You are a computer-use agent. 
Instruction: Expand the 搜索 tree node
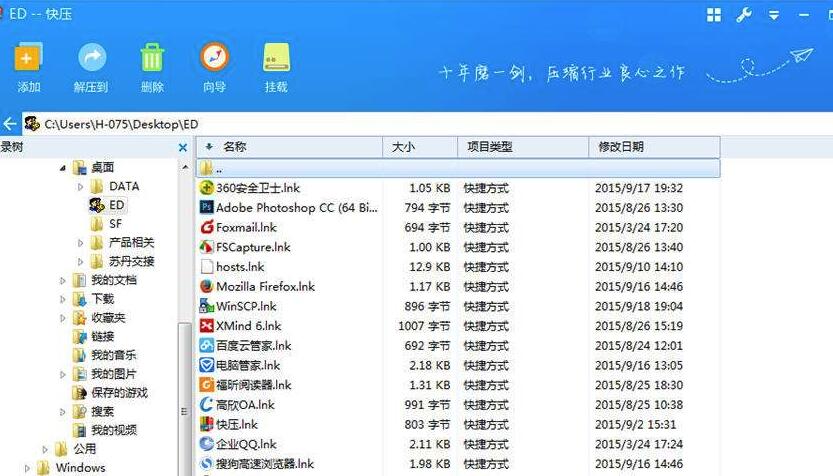63,412
